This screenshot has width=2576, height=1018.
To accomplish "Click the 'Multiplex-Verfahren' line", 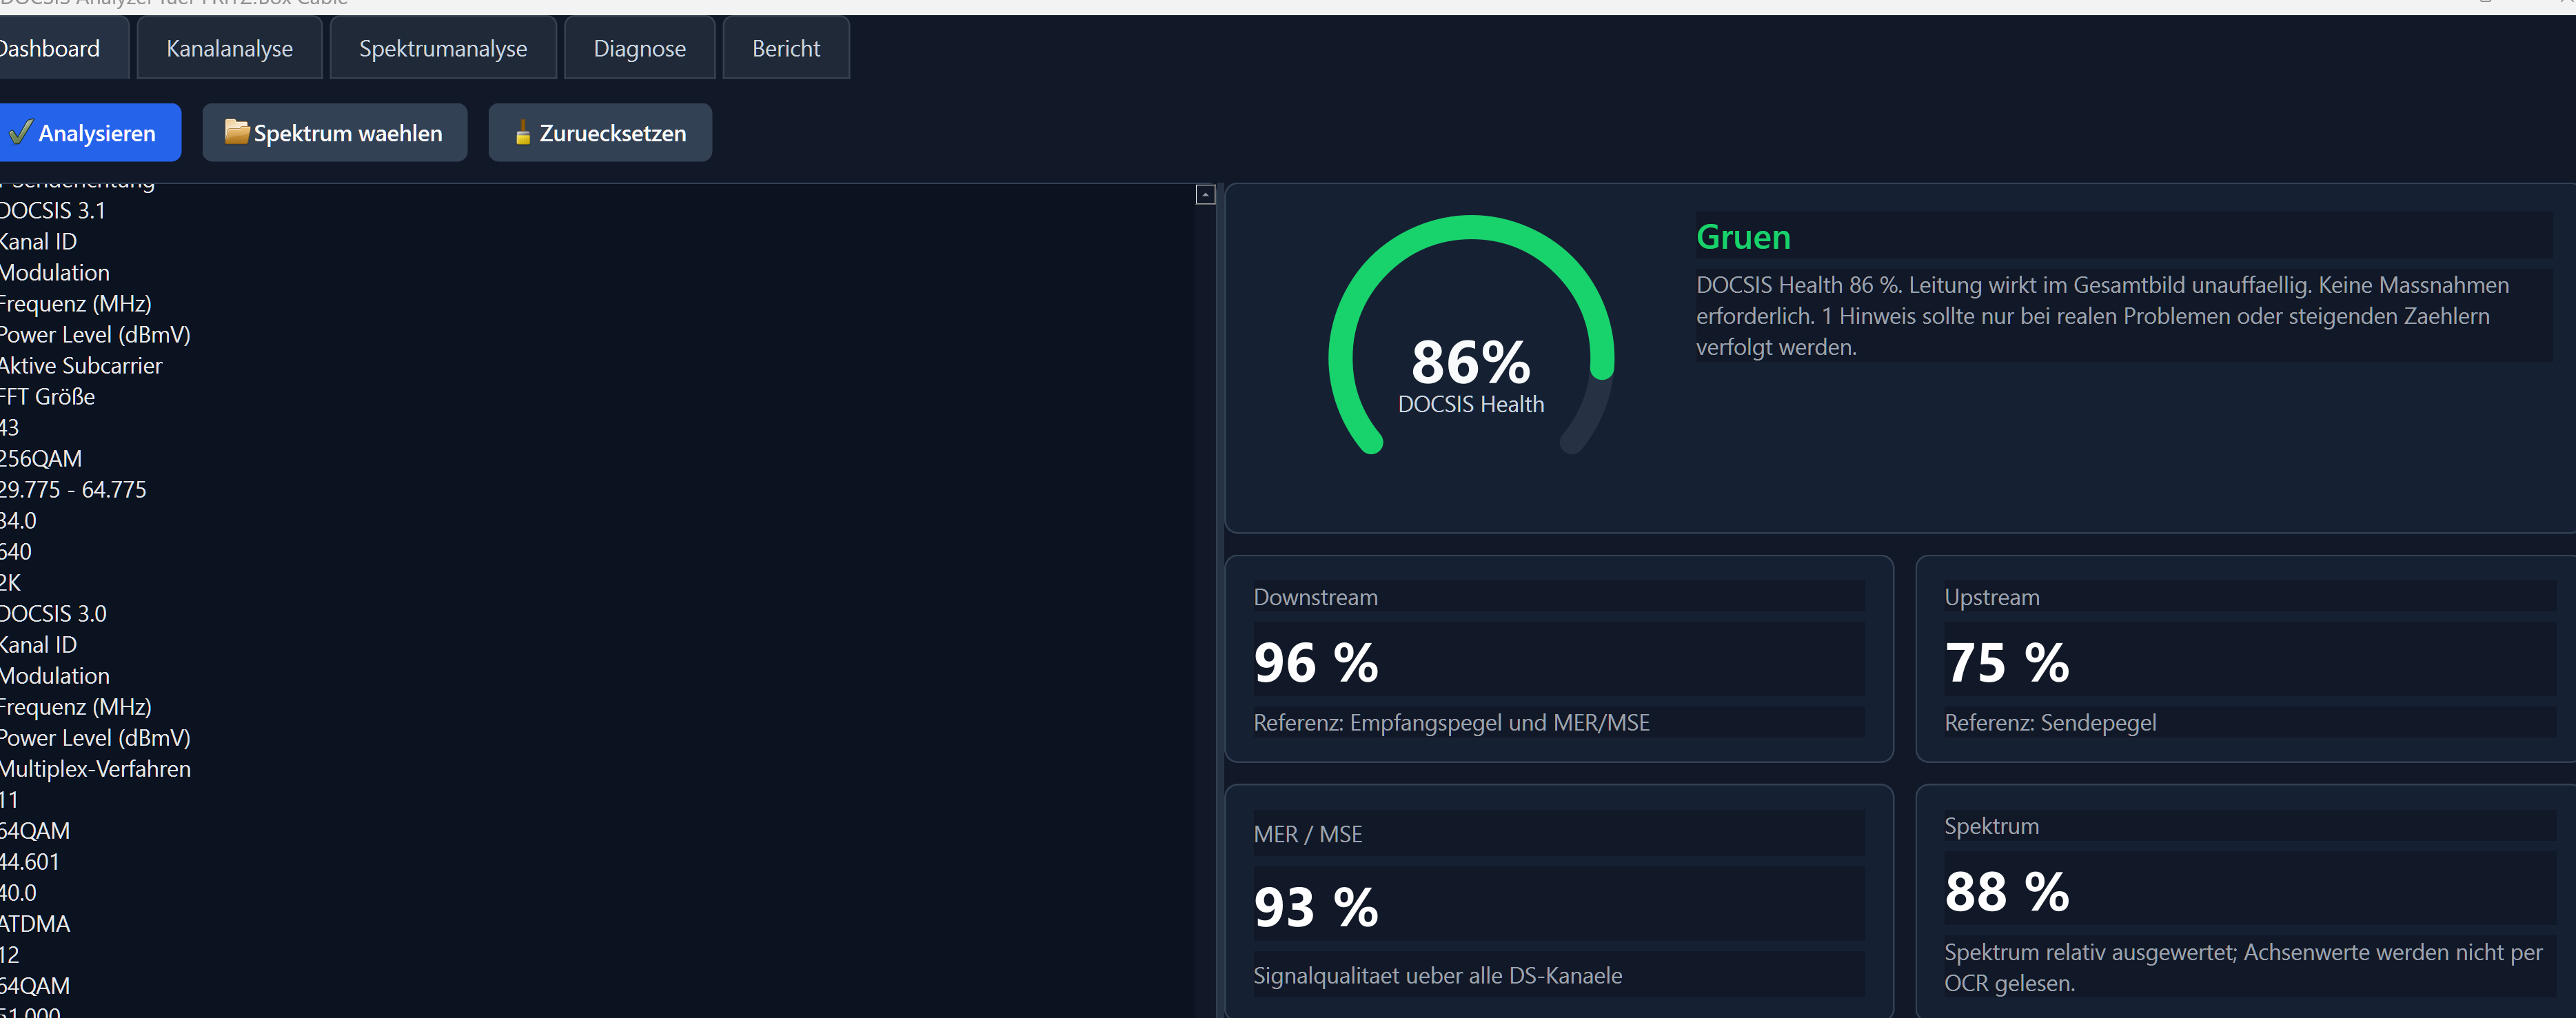I will click(x=95, y=769).
